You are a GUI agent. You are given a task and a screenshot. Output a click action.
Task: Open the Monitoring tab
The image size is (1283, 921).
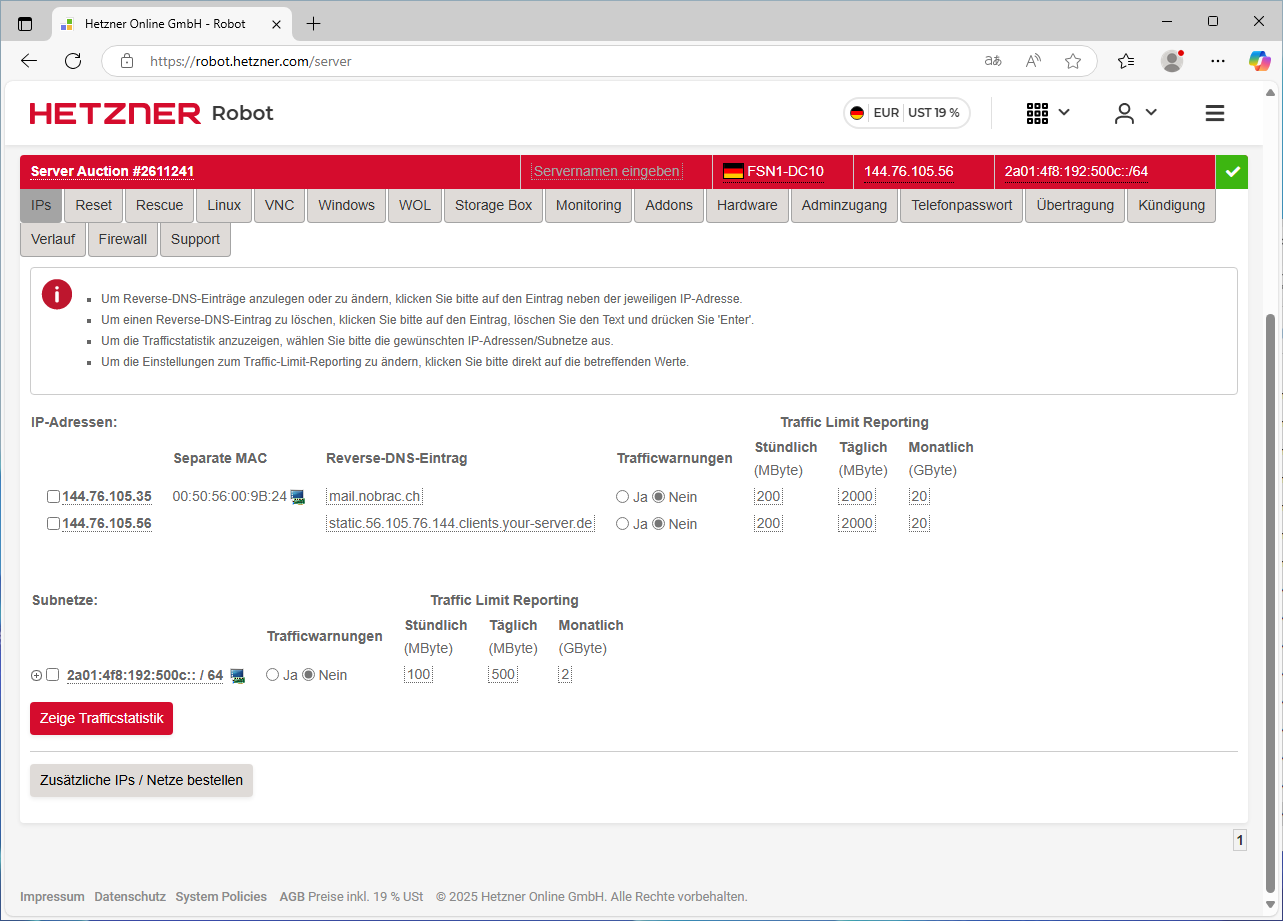click(589, 205)
